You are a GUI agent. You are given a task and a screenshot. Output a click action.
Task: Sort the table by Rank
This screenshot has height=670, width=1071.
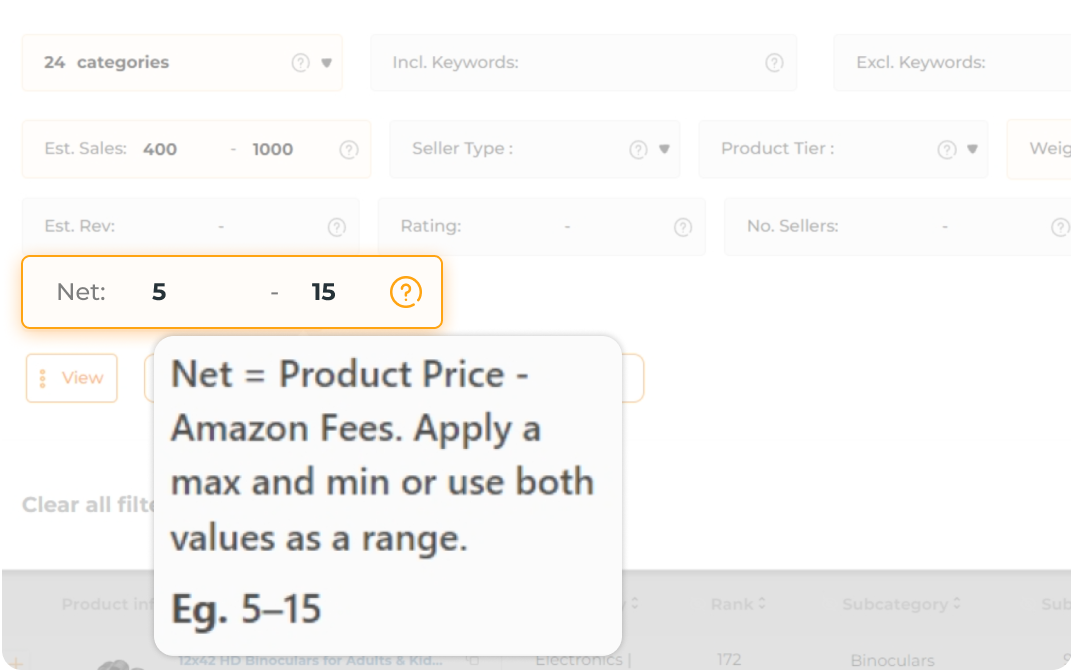(738, 604)
